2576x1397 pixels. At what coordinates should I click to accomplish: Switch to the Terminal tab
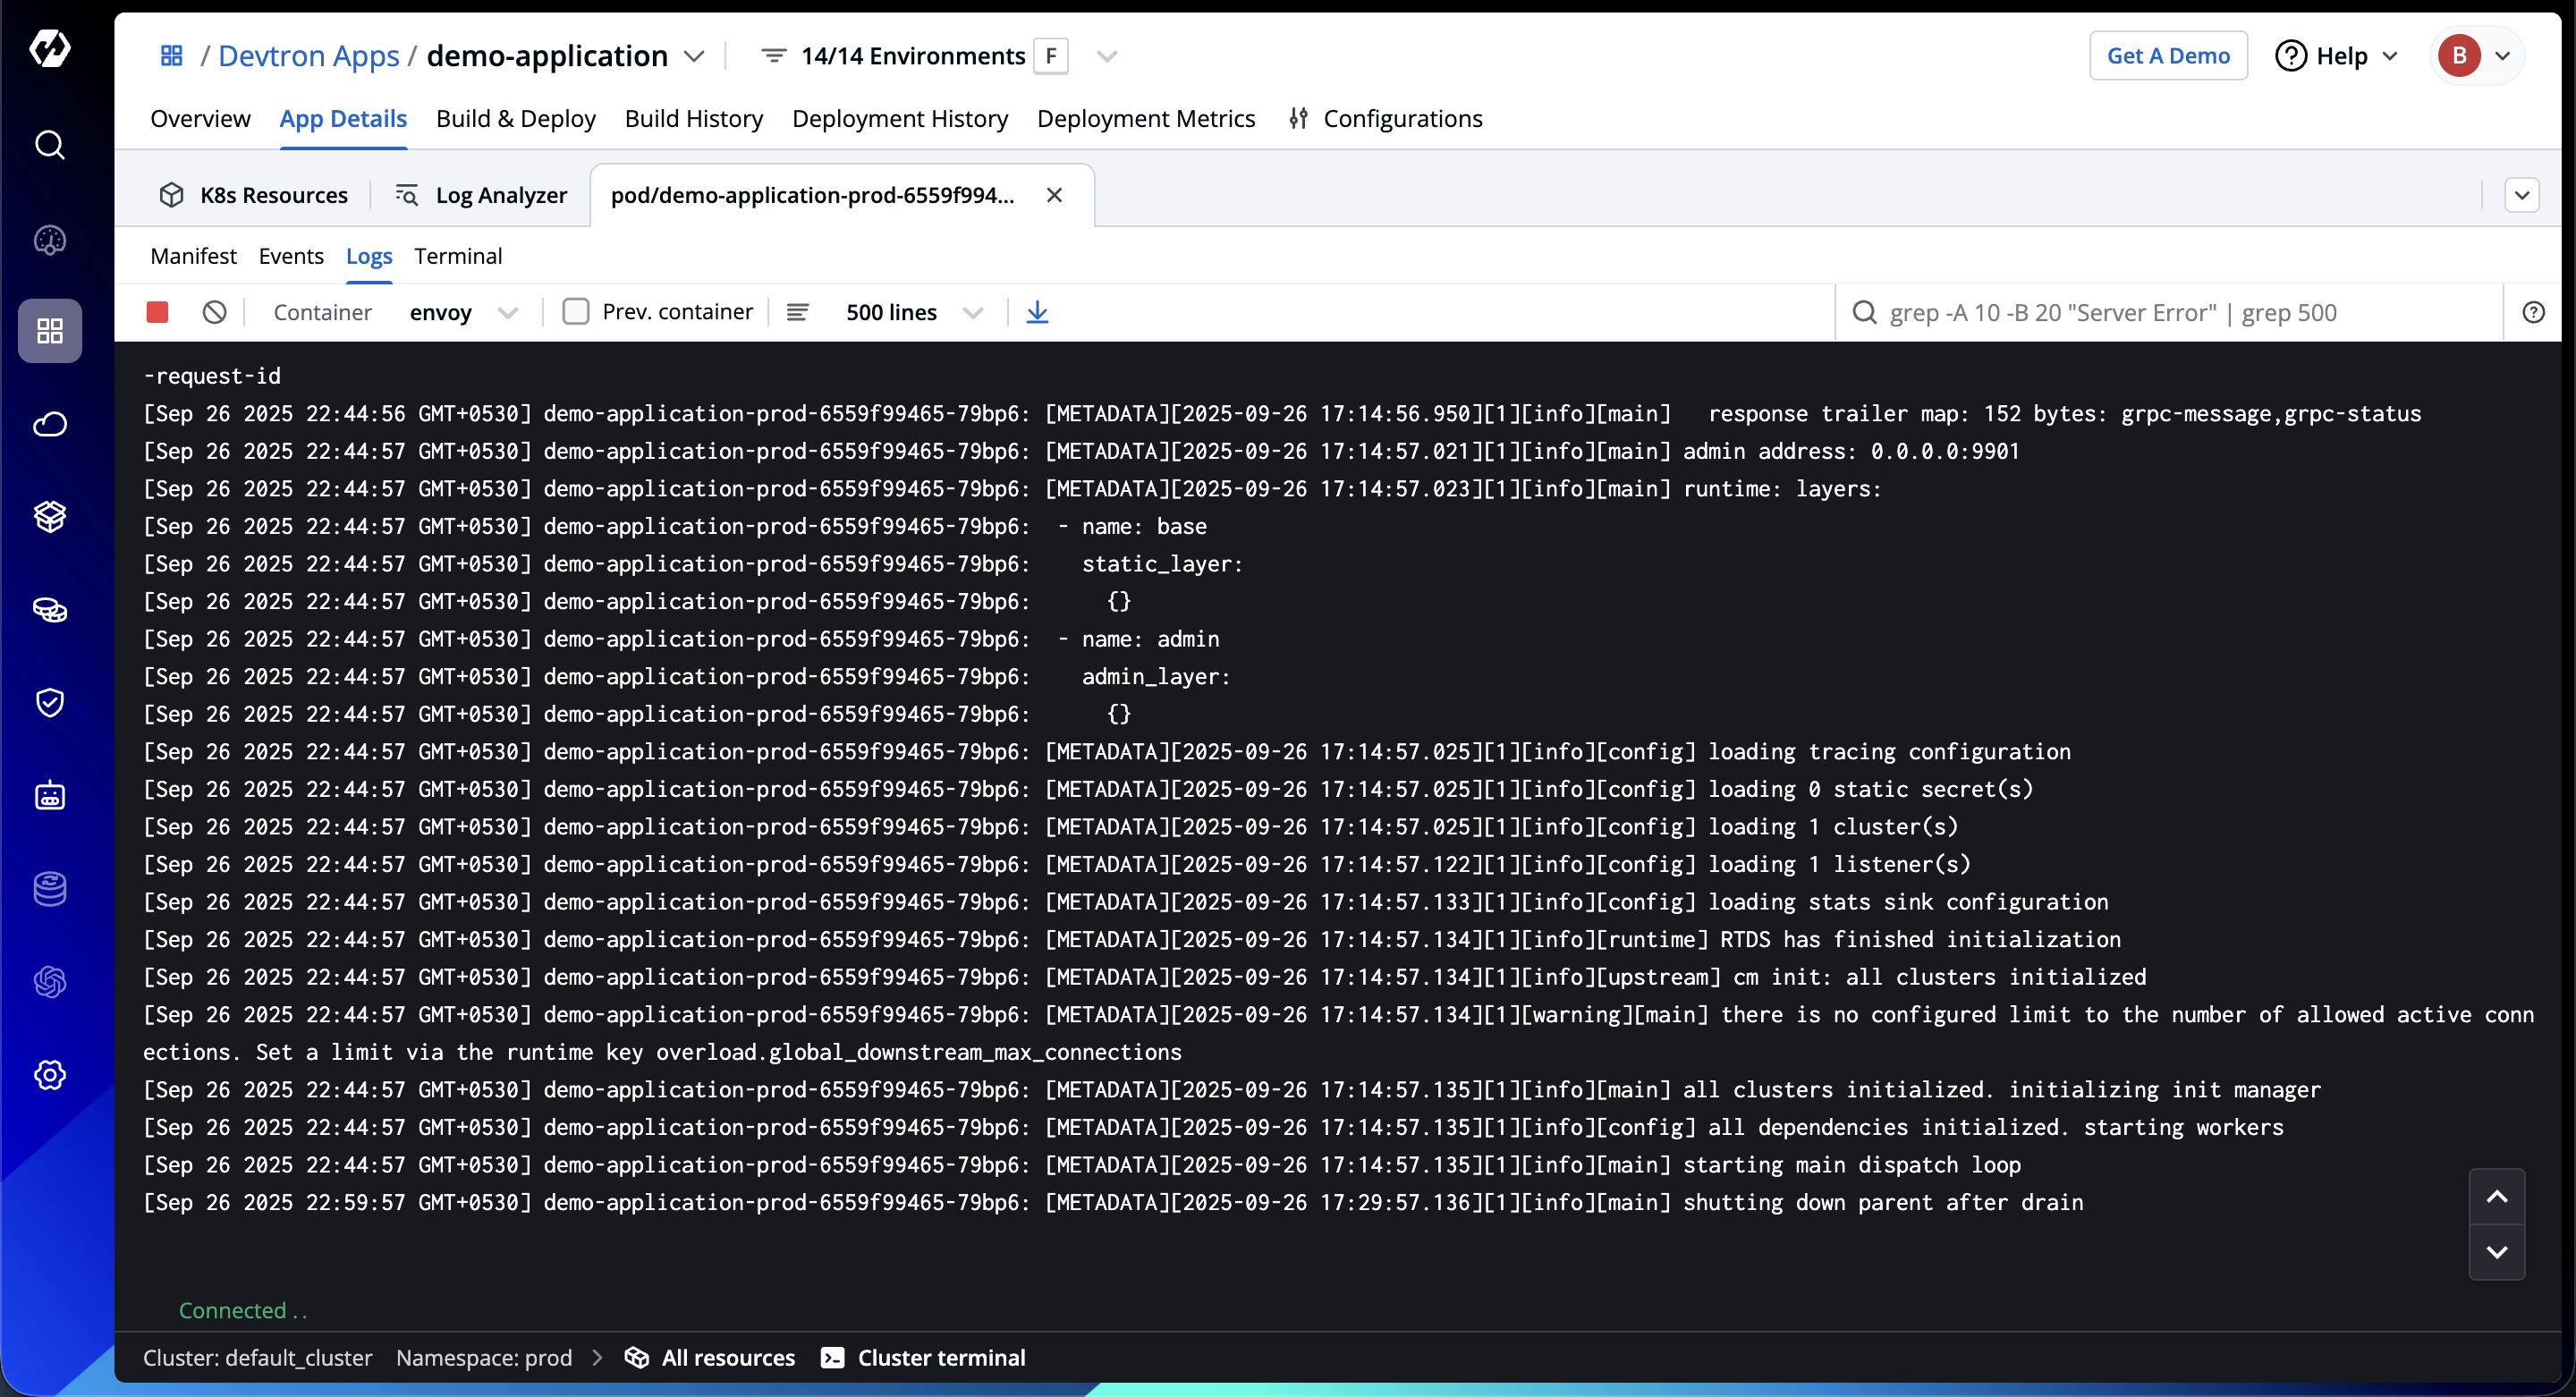coord(458,256)
